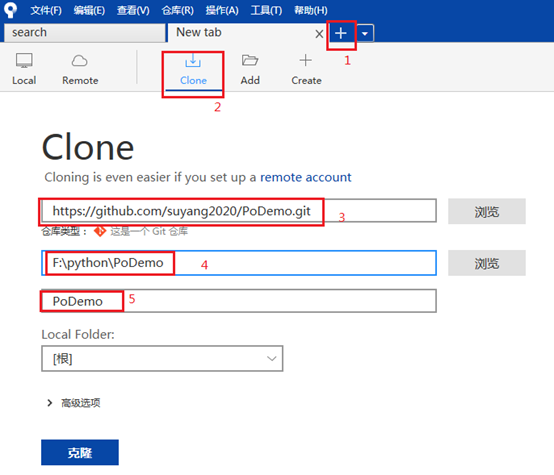The height and width of the screenshot is (475, 554).
Task: Click the Add repository folder icon
Action: tap(250, 69)
